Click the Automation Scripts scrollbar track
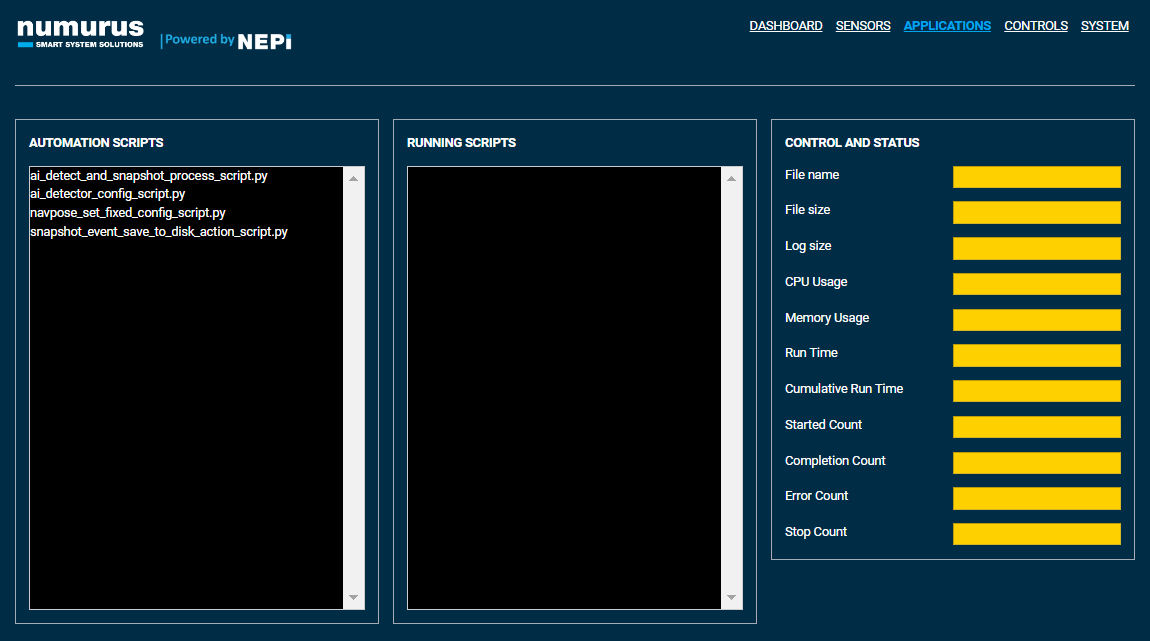The height and width of the screenshot is (641, 1150). click(x=352, y=390)
